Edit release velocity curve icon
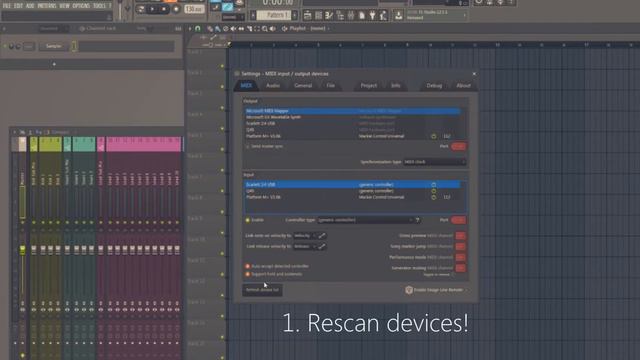 (322, 246)
